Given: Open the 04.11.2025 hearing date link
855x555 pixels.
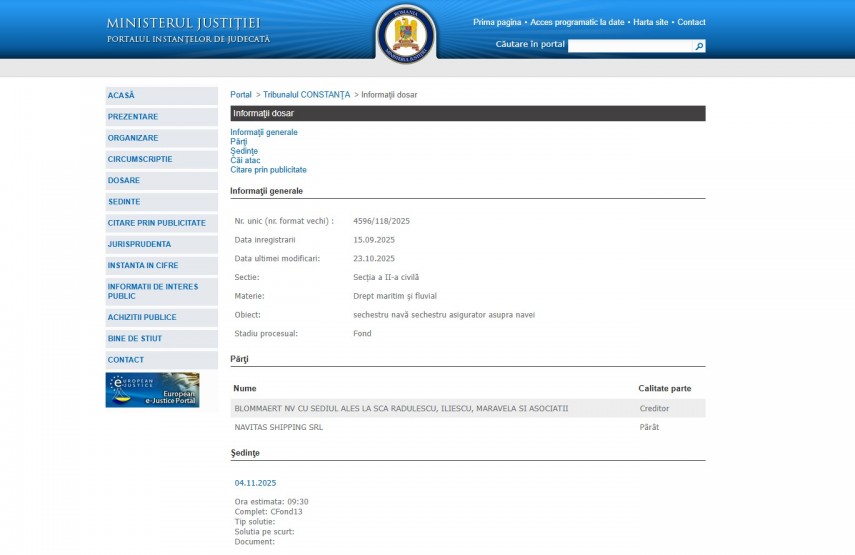Looking at the screenshot, I should pos(255,483).
